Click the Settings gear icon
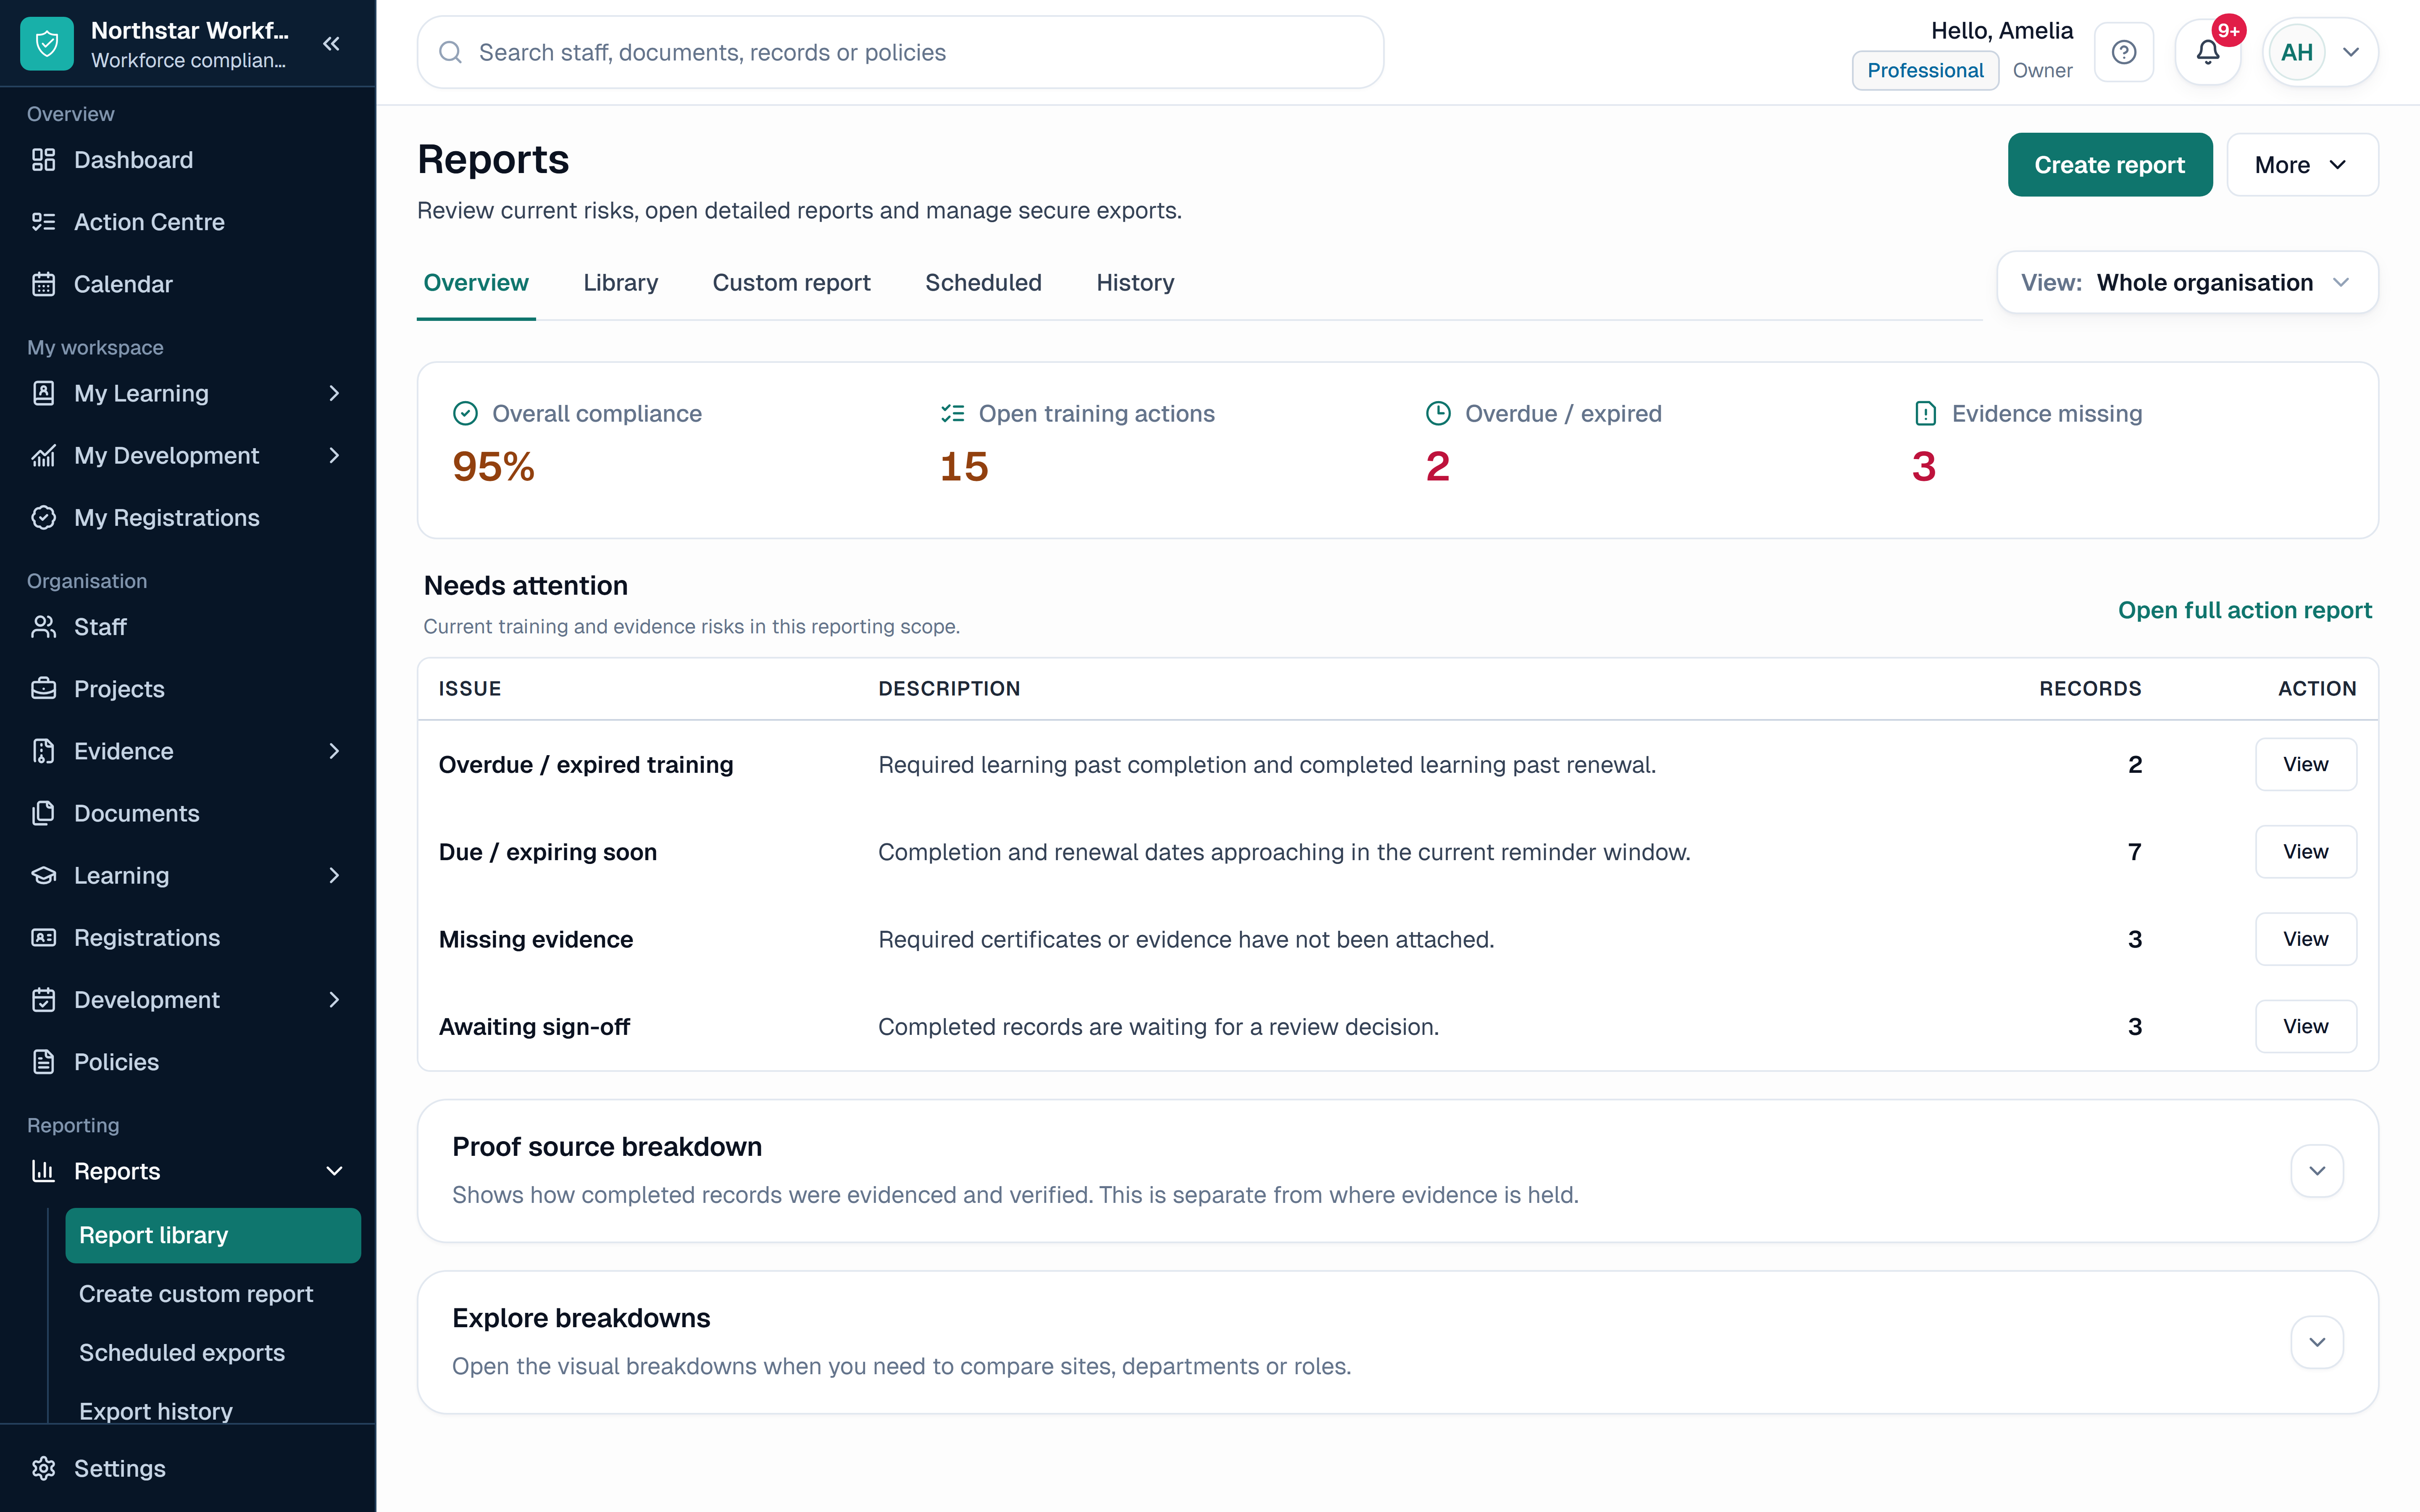 tap(43, 1468)
